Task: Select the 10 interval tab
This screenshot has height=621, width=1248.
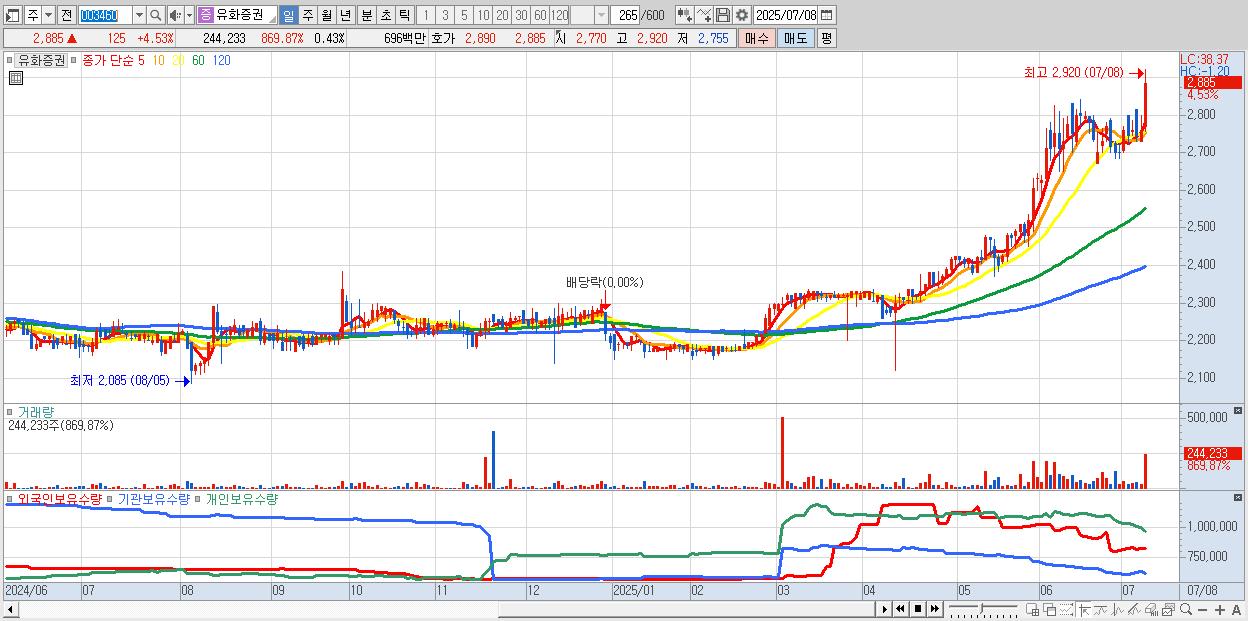Action: (483, 15)
